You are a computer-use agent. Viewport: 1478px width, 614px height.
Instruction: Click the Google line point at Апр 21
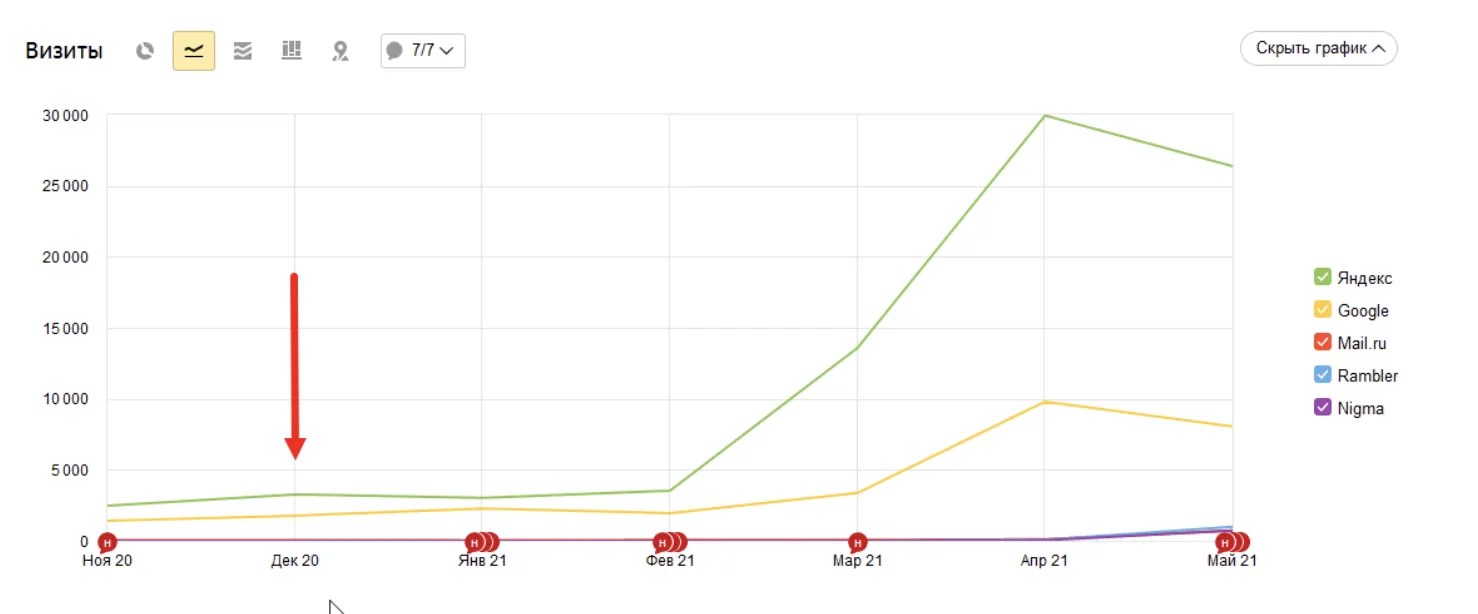pos(1045,402)
